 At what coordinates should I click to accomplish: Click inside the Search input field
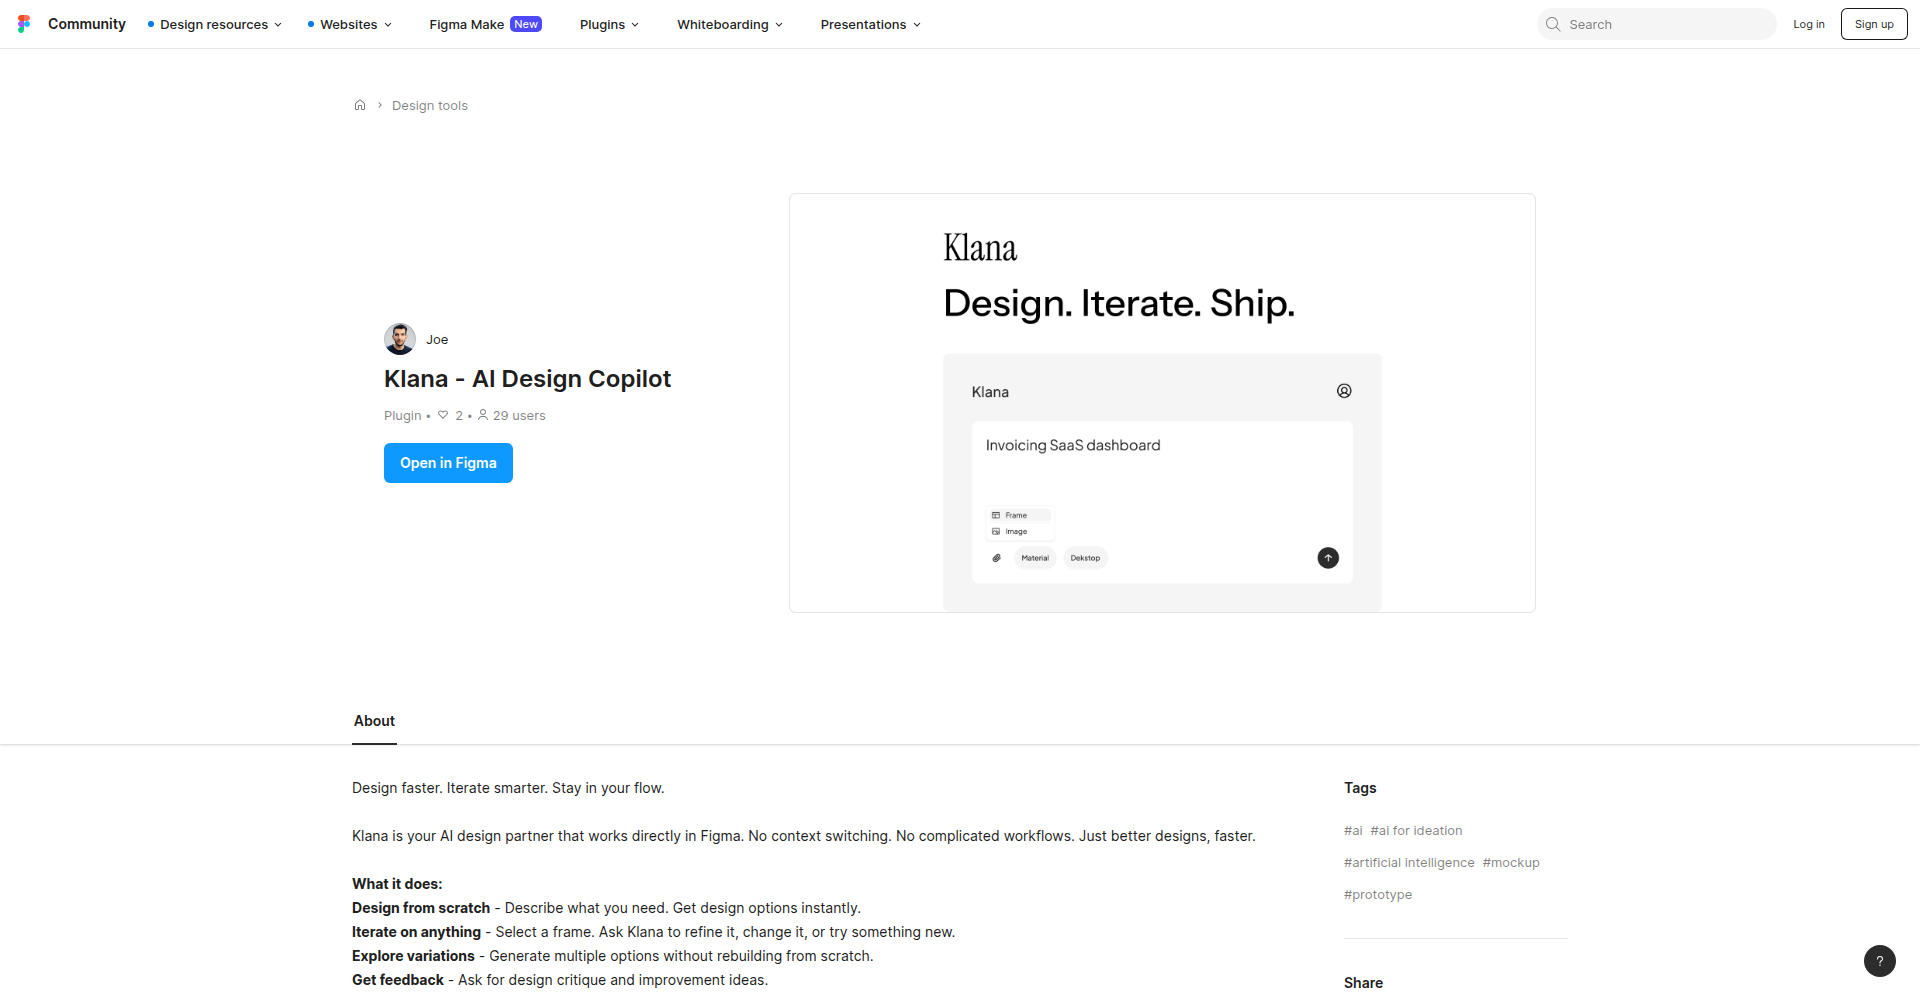click(x=1660, y=23)
